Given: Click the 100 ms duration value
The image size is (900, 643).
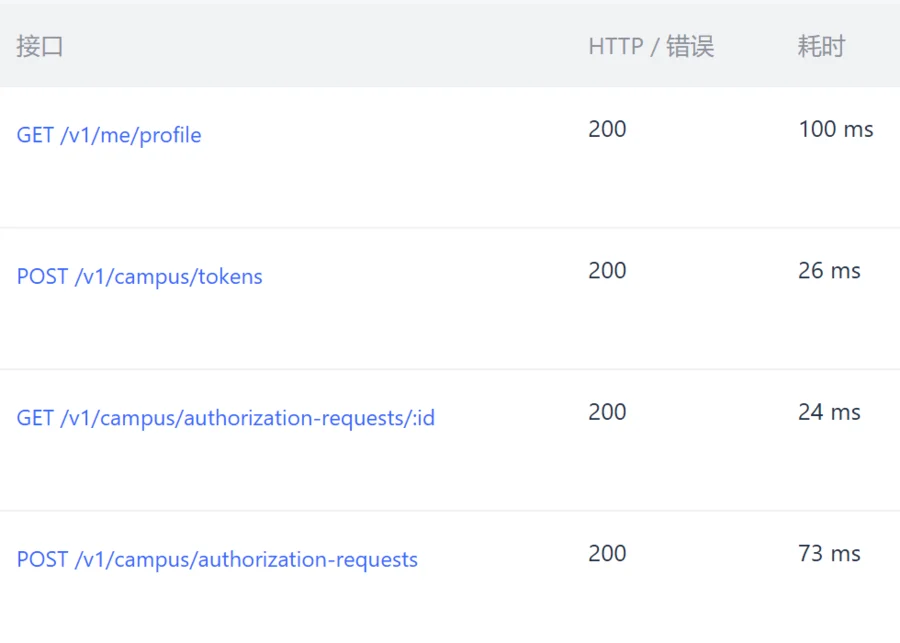Looking at the screenshot, I should coord(836,129).
